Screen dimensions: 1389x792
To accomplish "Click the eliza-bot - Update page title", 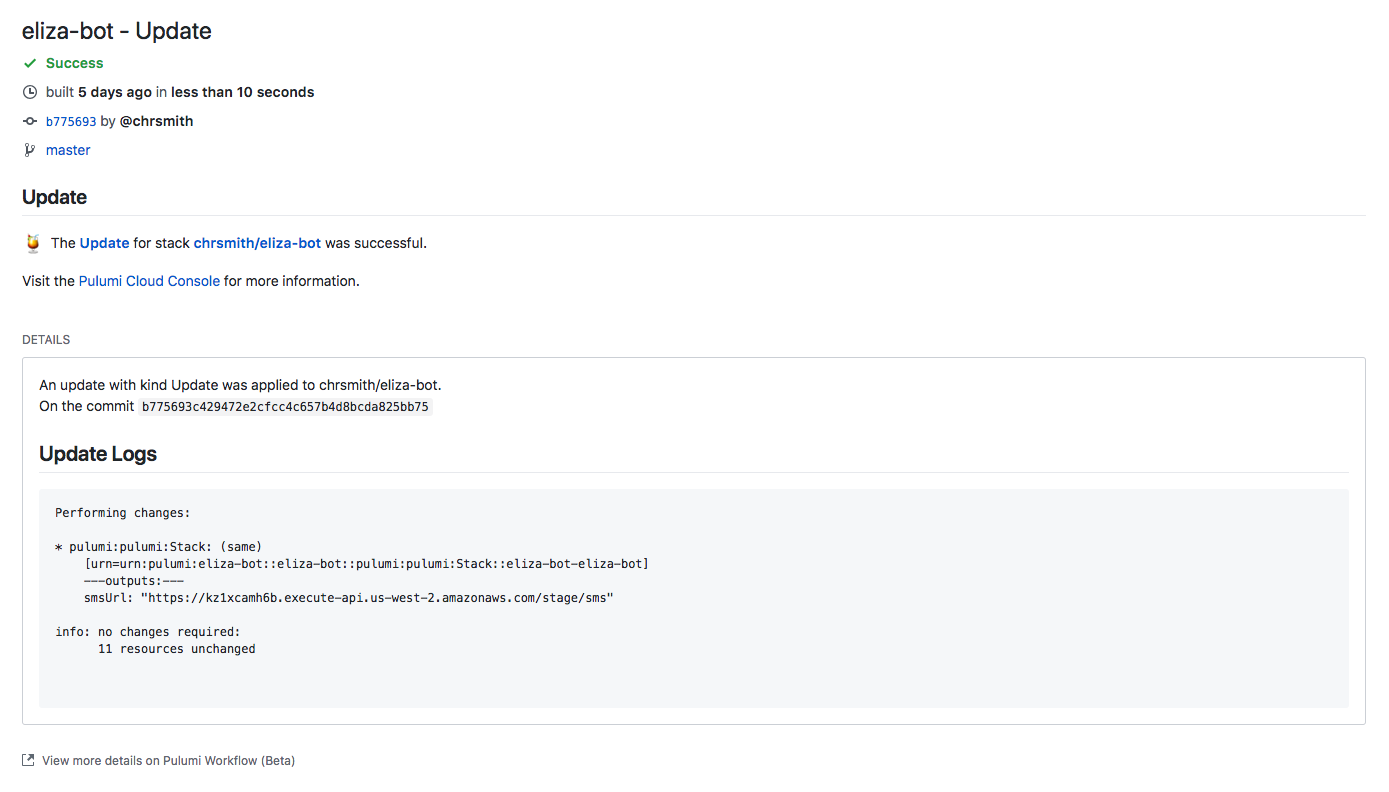I will [116, 31].
